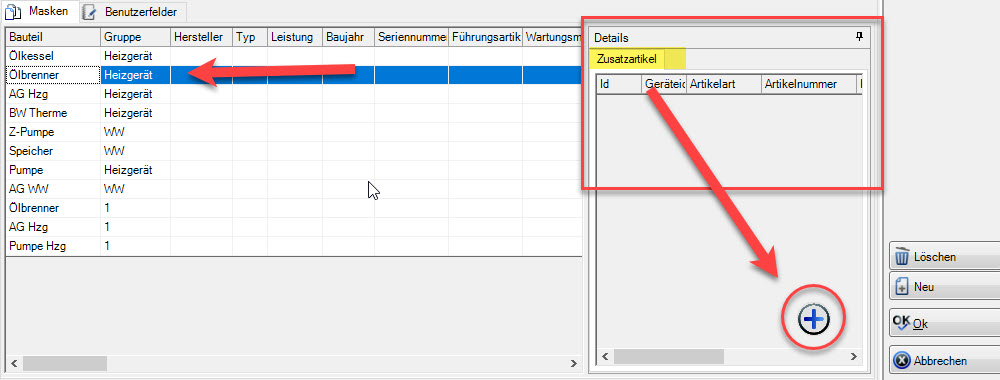Click the Benutzerfelder tab icon
Image resolution: width=1000 pixels, height=380 pixels.
[90, 11]
